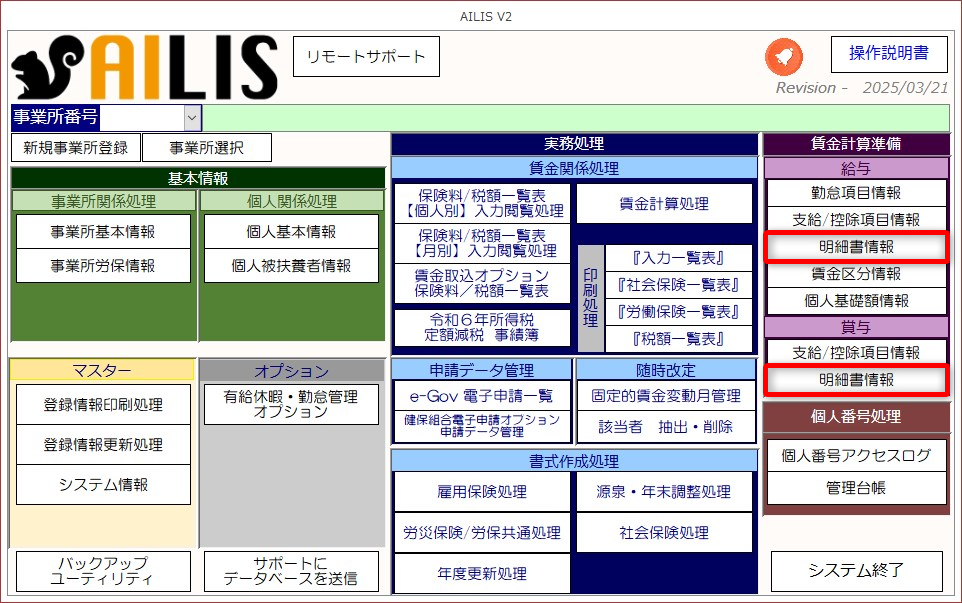Screen dimensions: 962x603
Task: Expand the 事業所番号 dropdown arrow
Action: pyautogui.click(x=192, y=118)
